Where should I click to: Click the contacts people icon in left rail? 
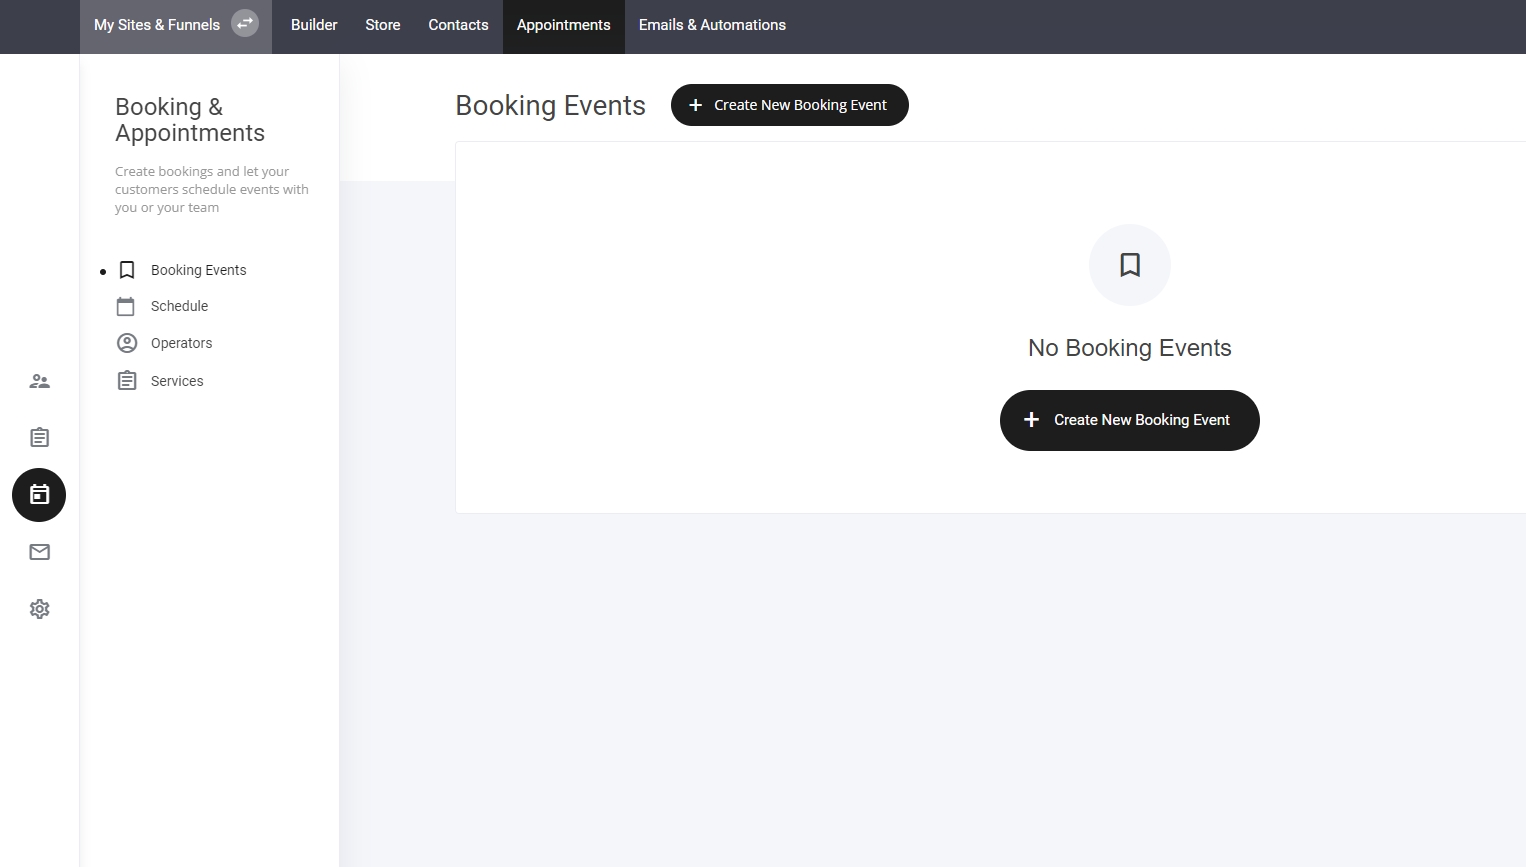tap(39, 381)
